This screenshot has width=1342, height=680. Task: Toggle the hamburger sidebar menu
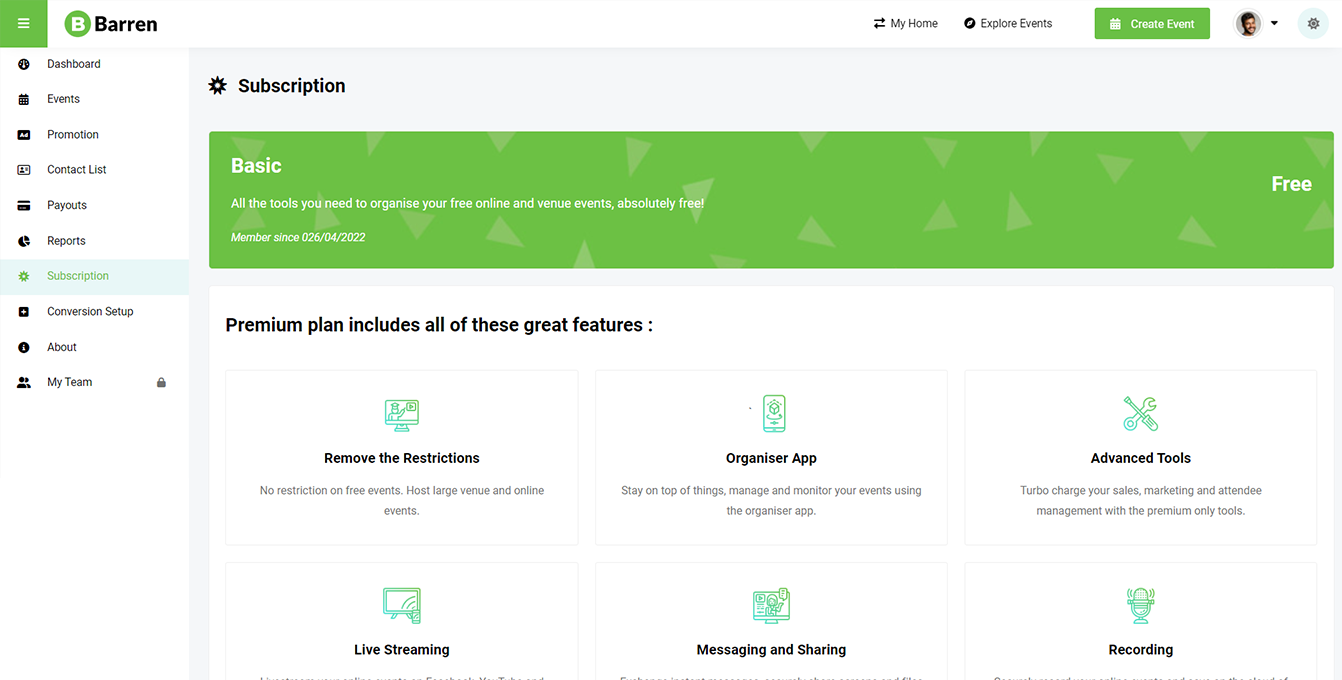(23, 24)
